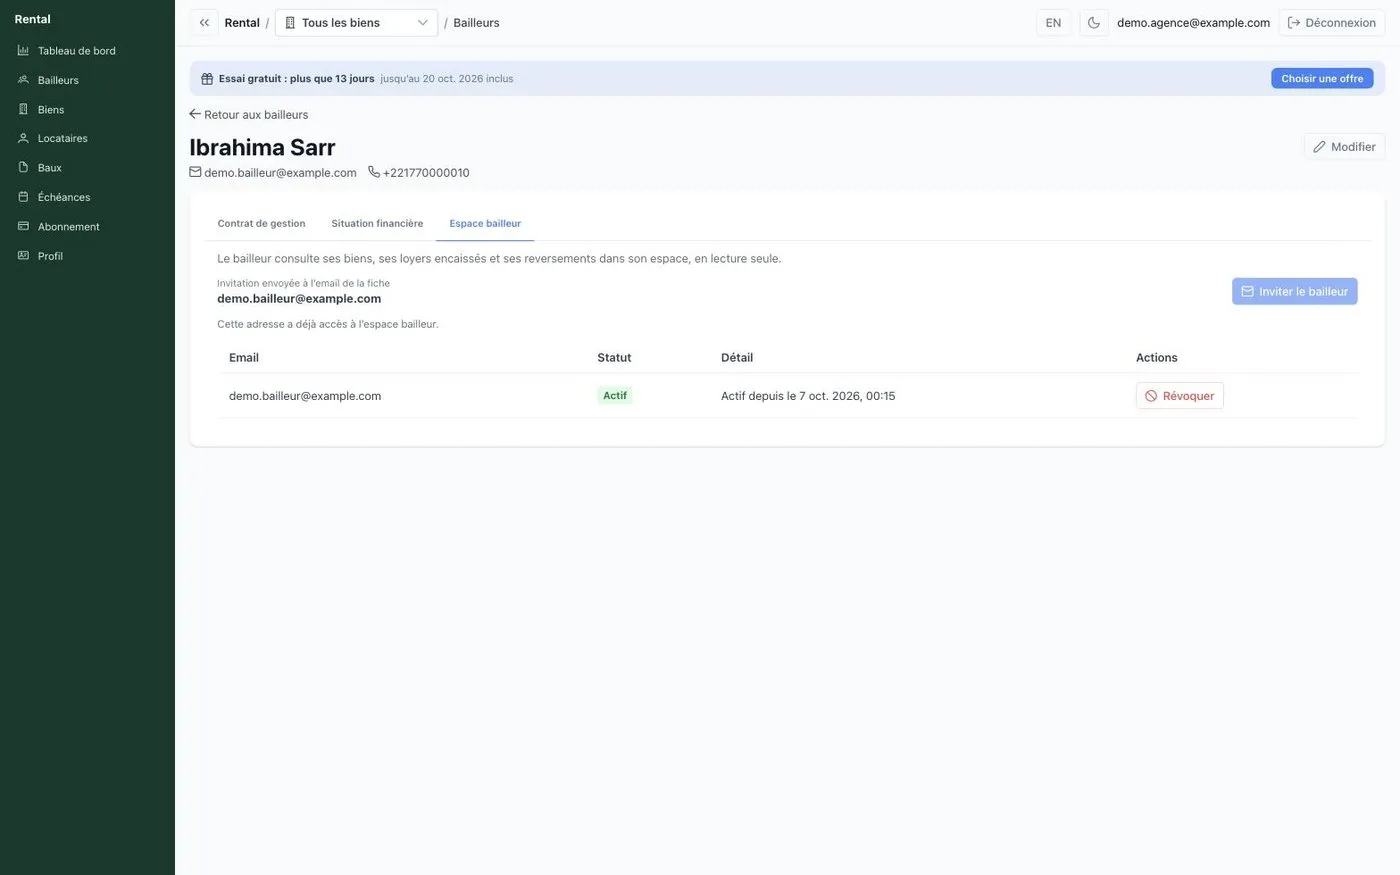Click the envelope icon beside landlord email
1400x875 pixels.
point(195,172)
